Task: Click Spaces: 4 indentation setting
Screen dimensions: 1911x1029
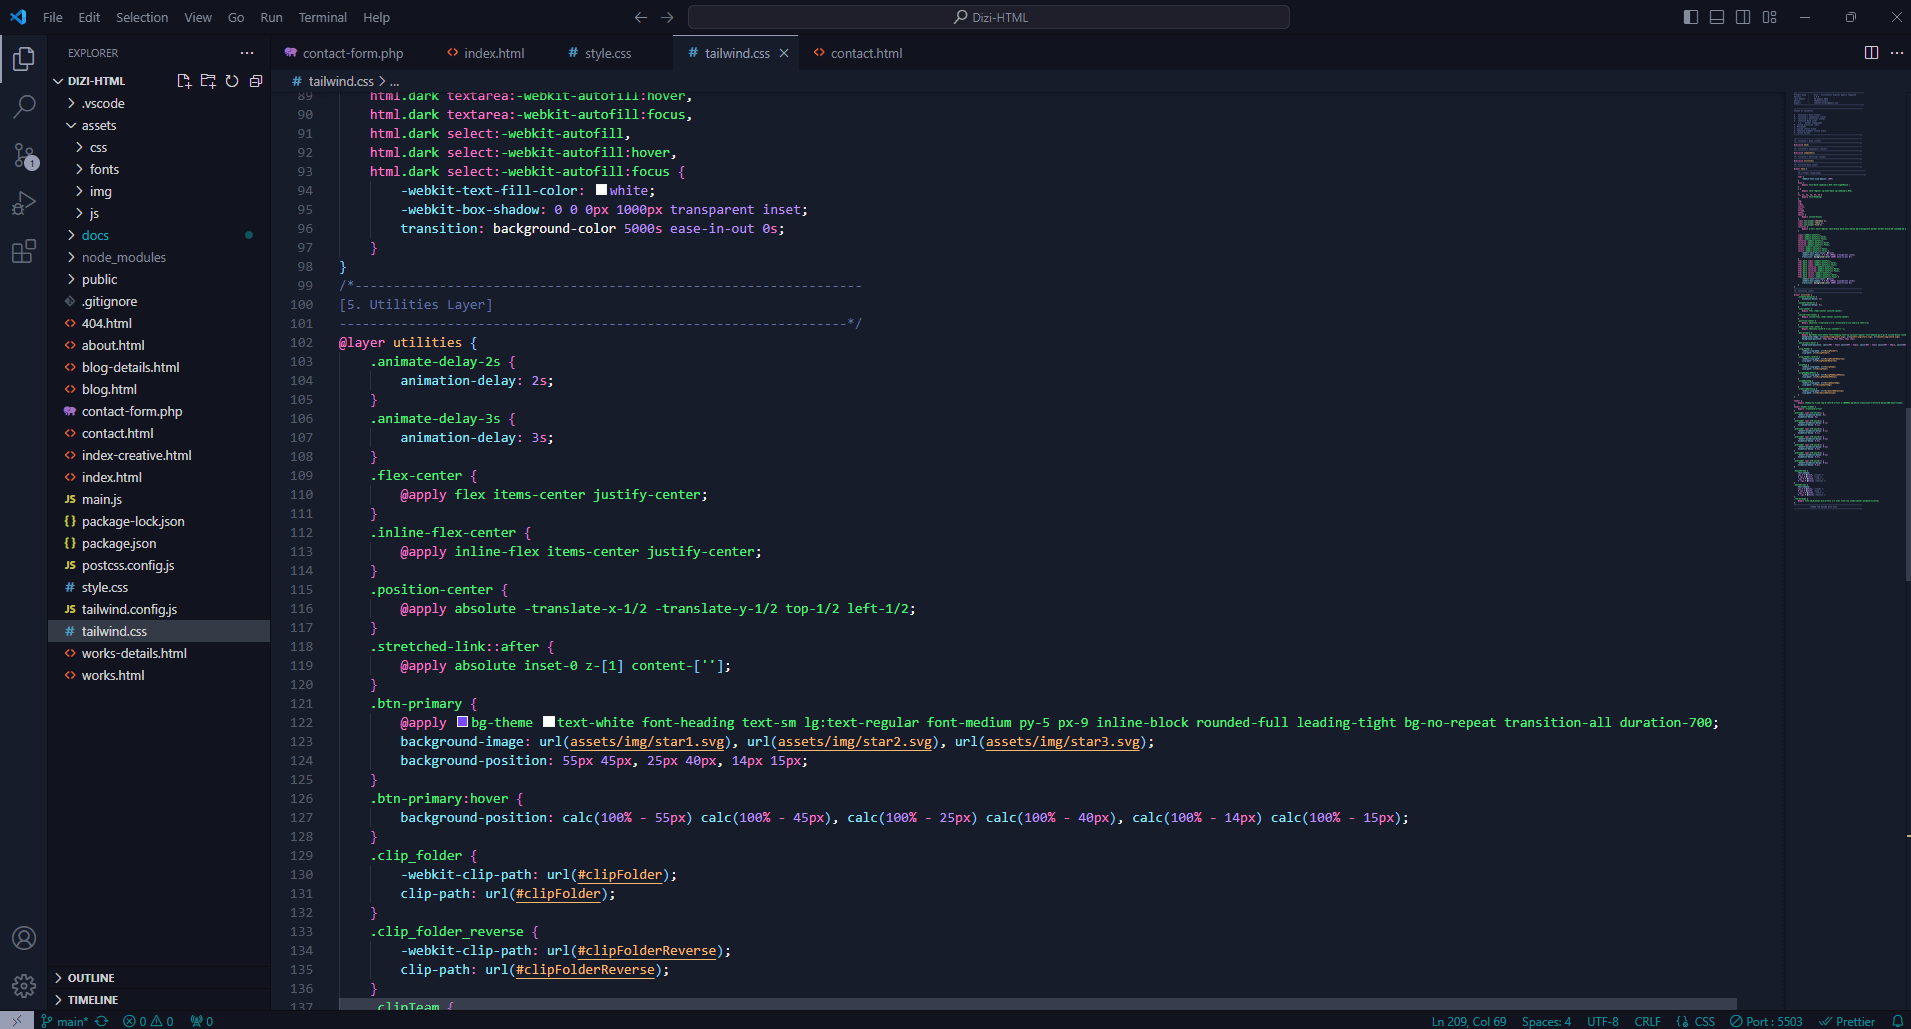Action: click(x=1546, y=1021)
